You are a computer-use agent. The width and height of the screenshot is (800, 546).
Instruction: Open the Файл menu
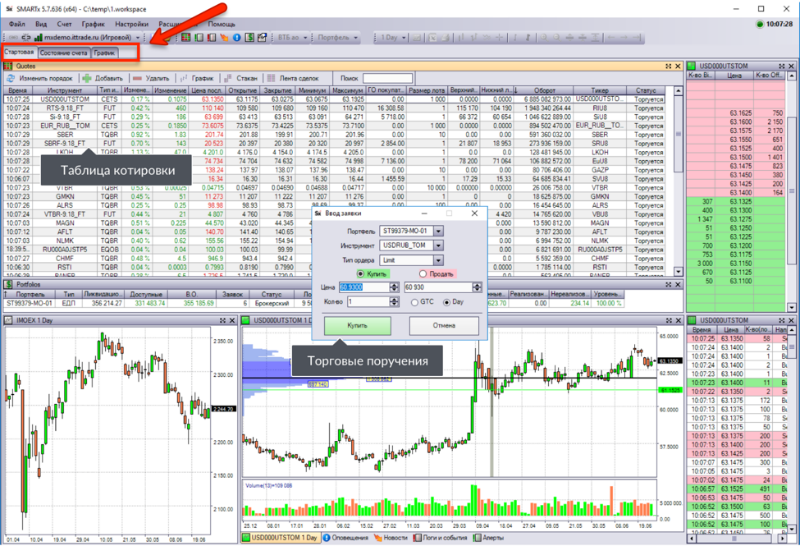pos(17,24)
